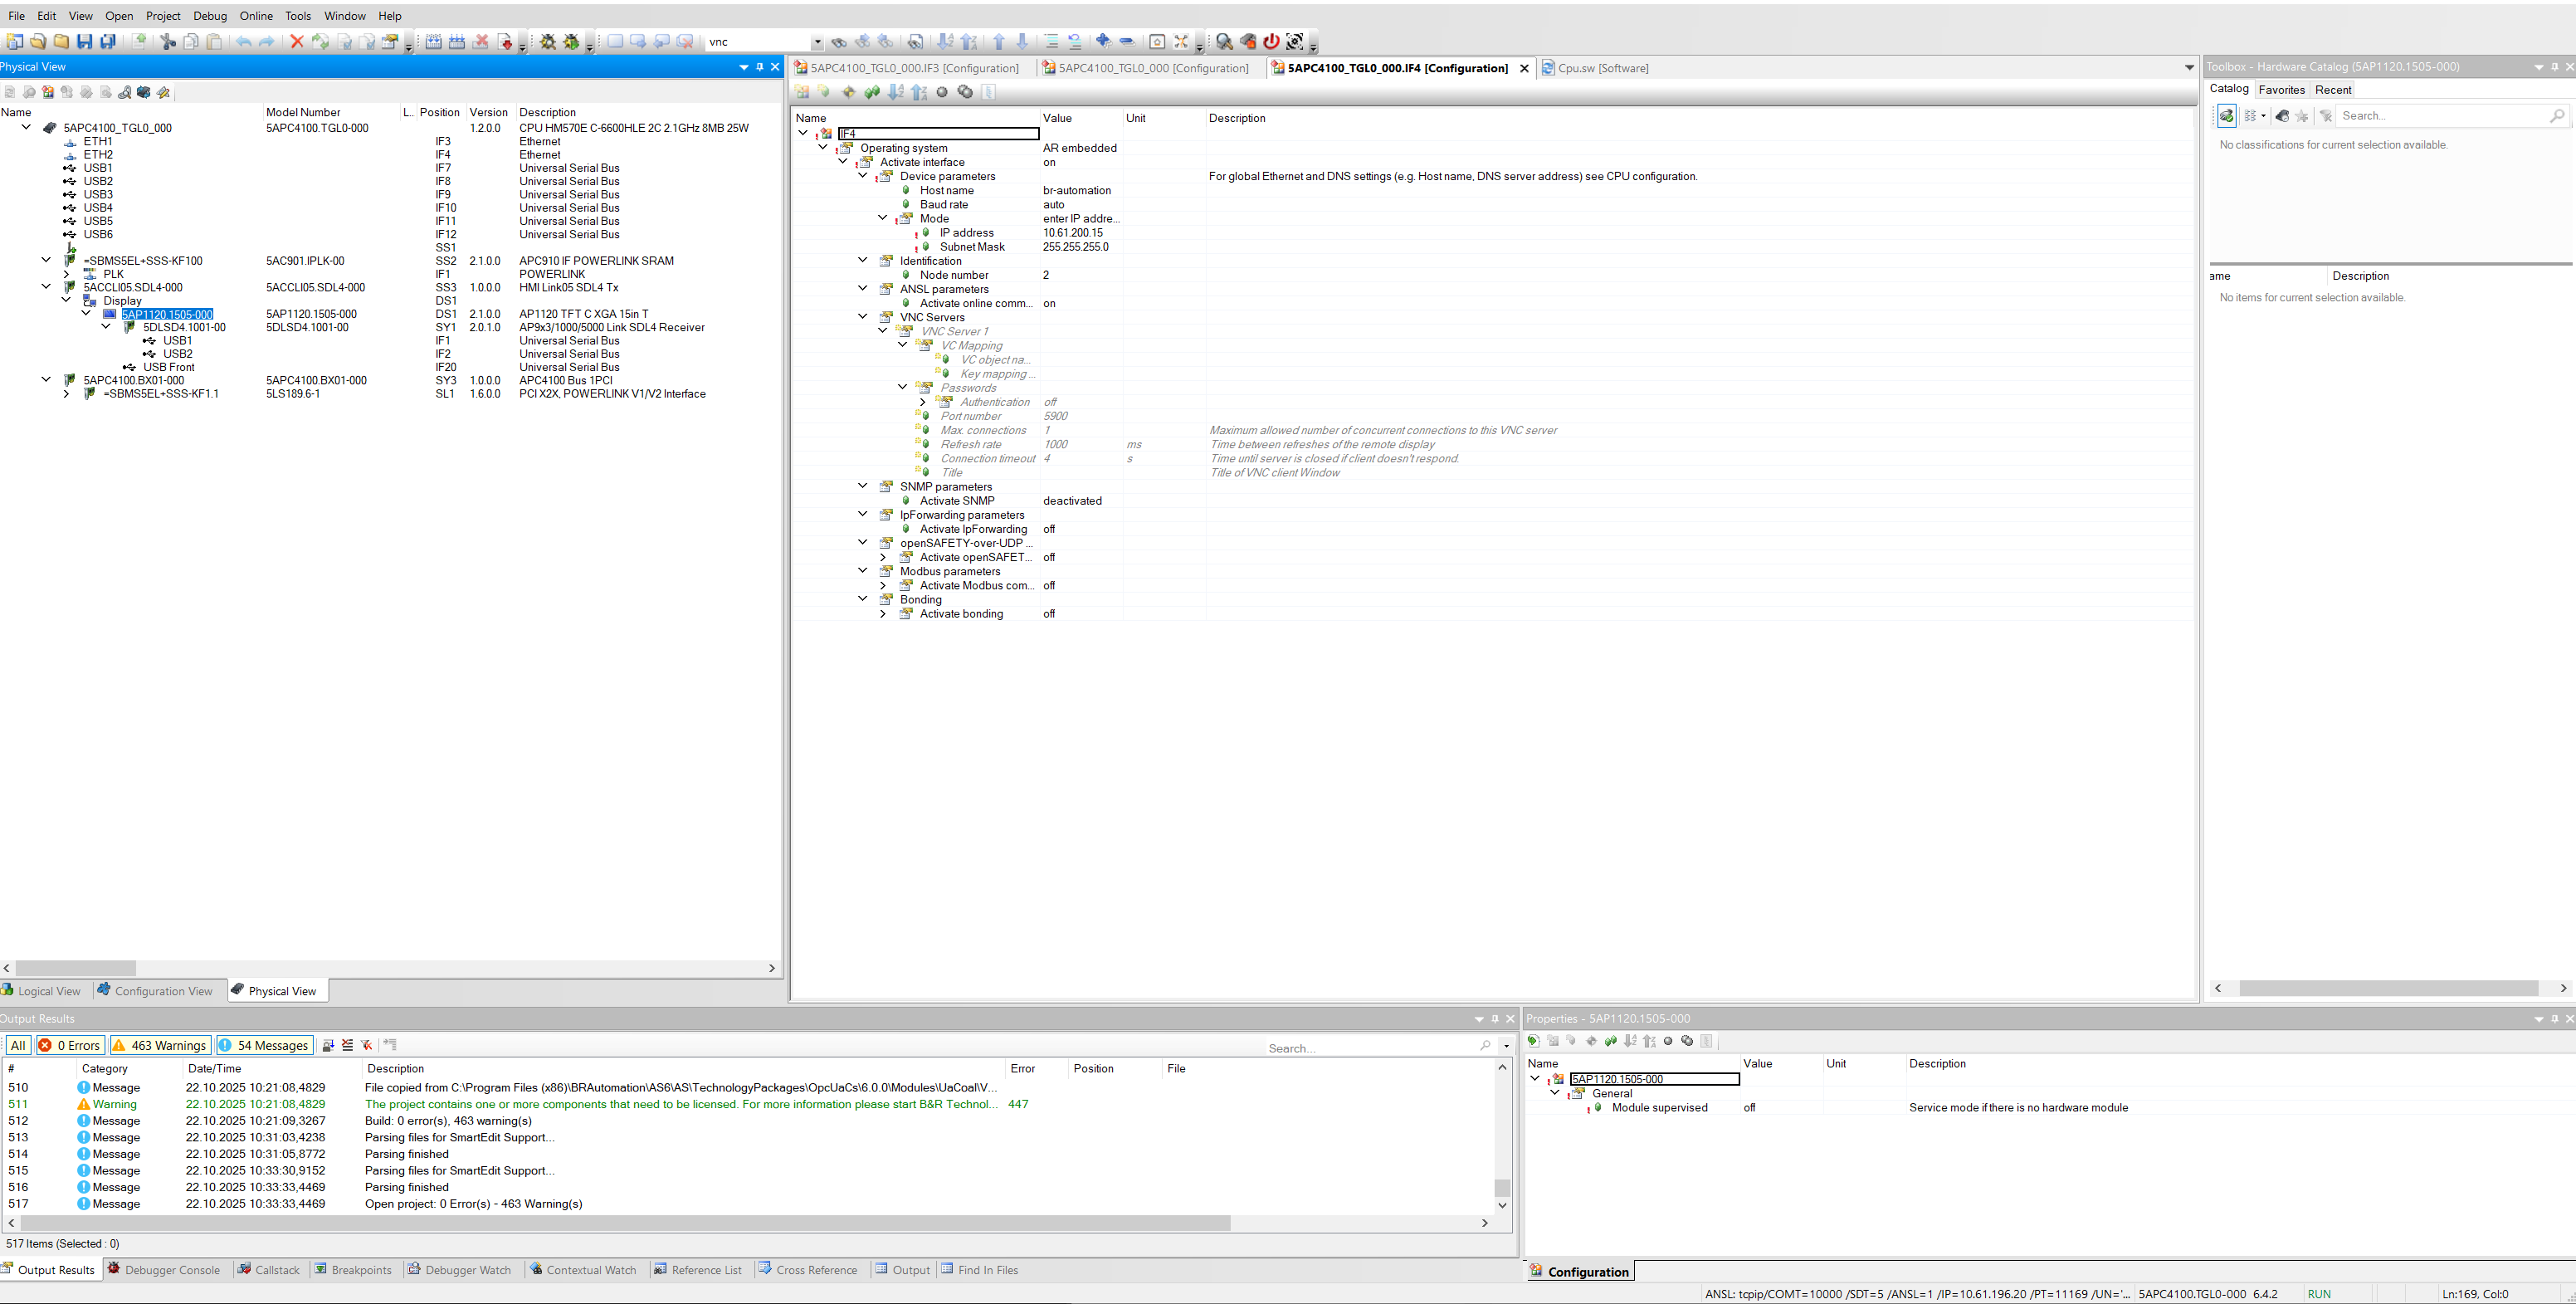Open the vnc search combo box dropdown

point(817,42)
